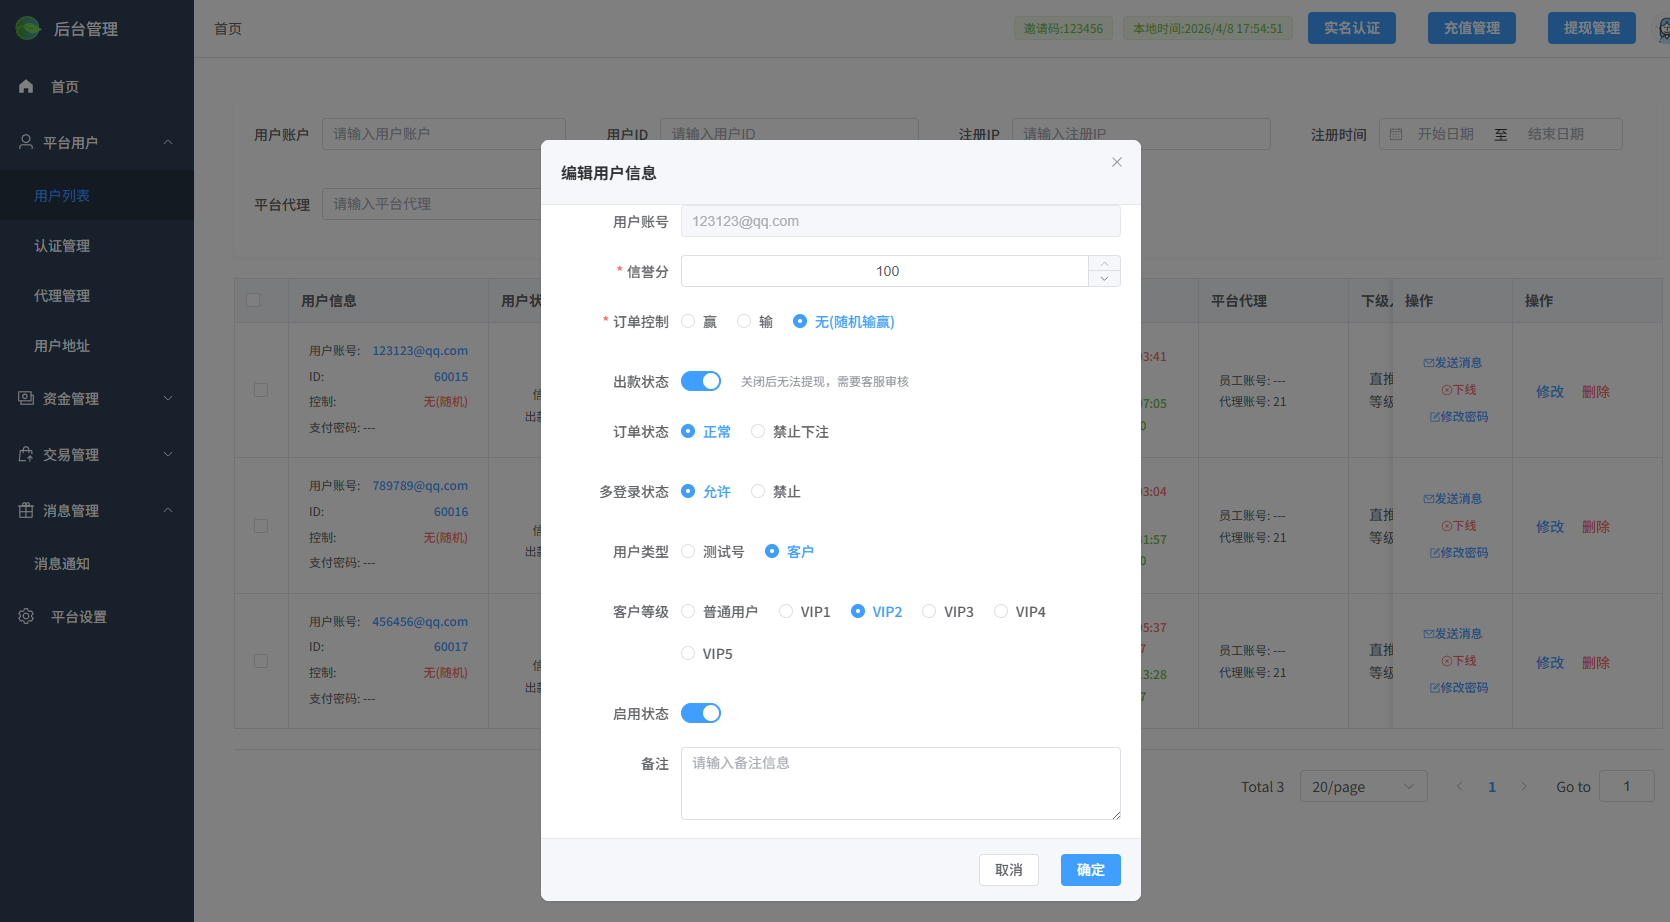Select VIP5 customer level
This screenshot has width=1670, height=922.
[688, 653]
